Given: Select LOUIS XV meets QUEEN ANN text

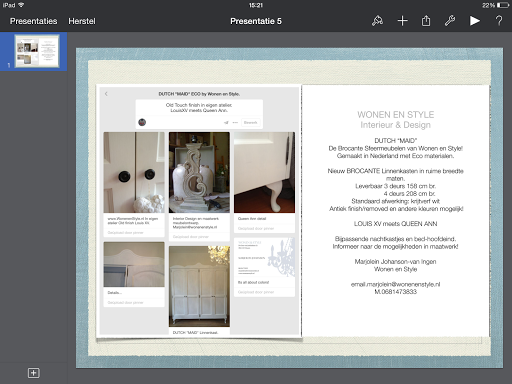Looking at the screenshot, I should coord(396,224).
